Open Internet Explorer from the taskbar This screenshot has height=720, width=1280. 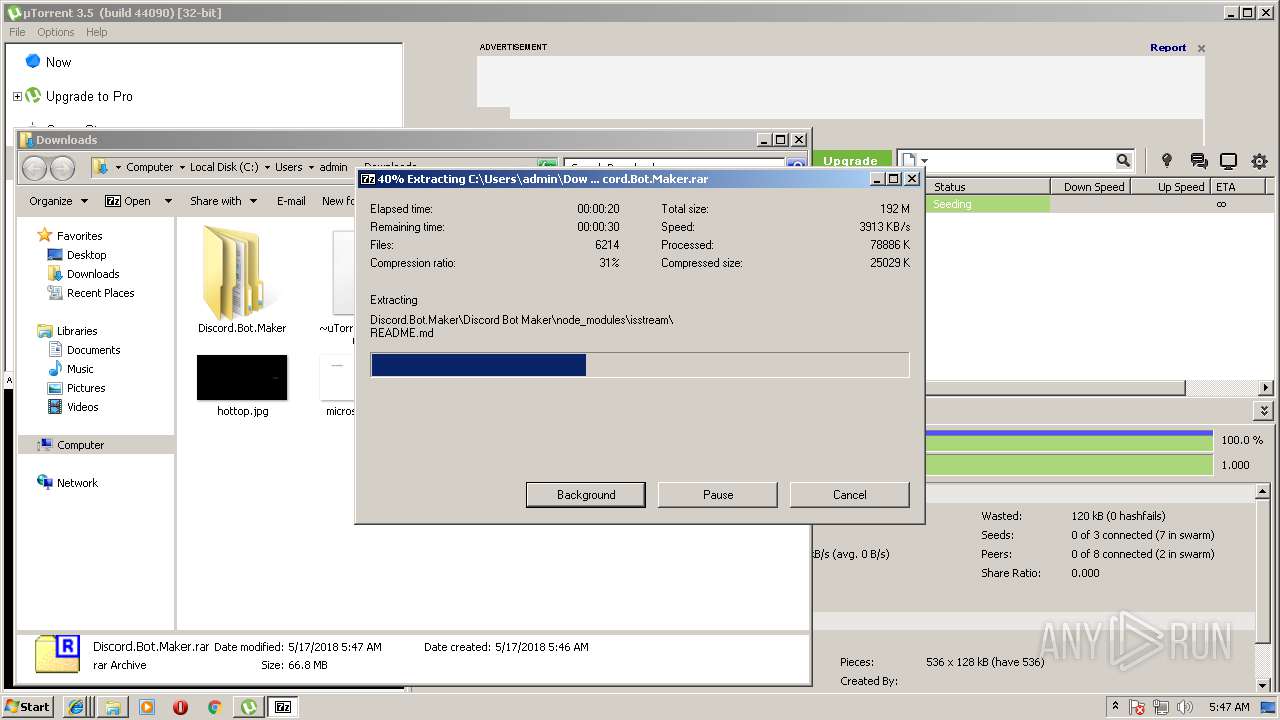[76, 707]
